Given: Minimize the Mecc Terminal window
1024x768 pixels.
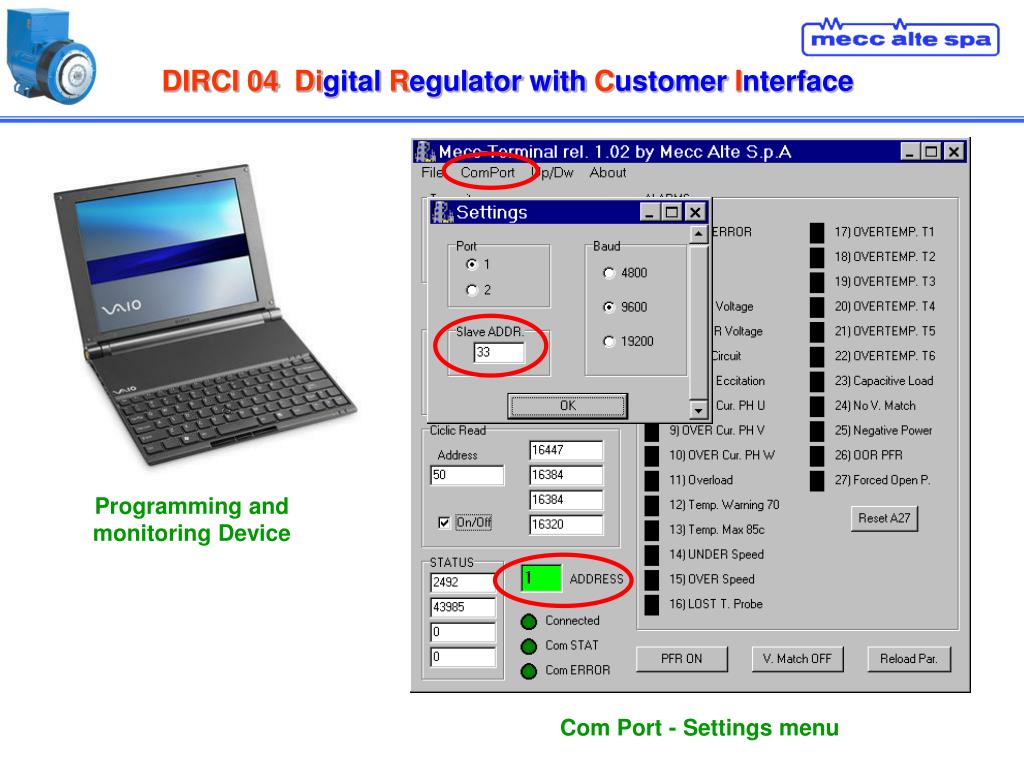Looking at the screenshot, I should pos(910,152).
